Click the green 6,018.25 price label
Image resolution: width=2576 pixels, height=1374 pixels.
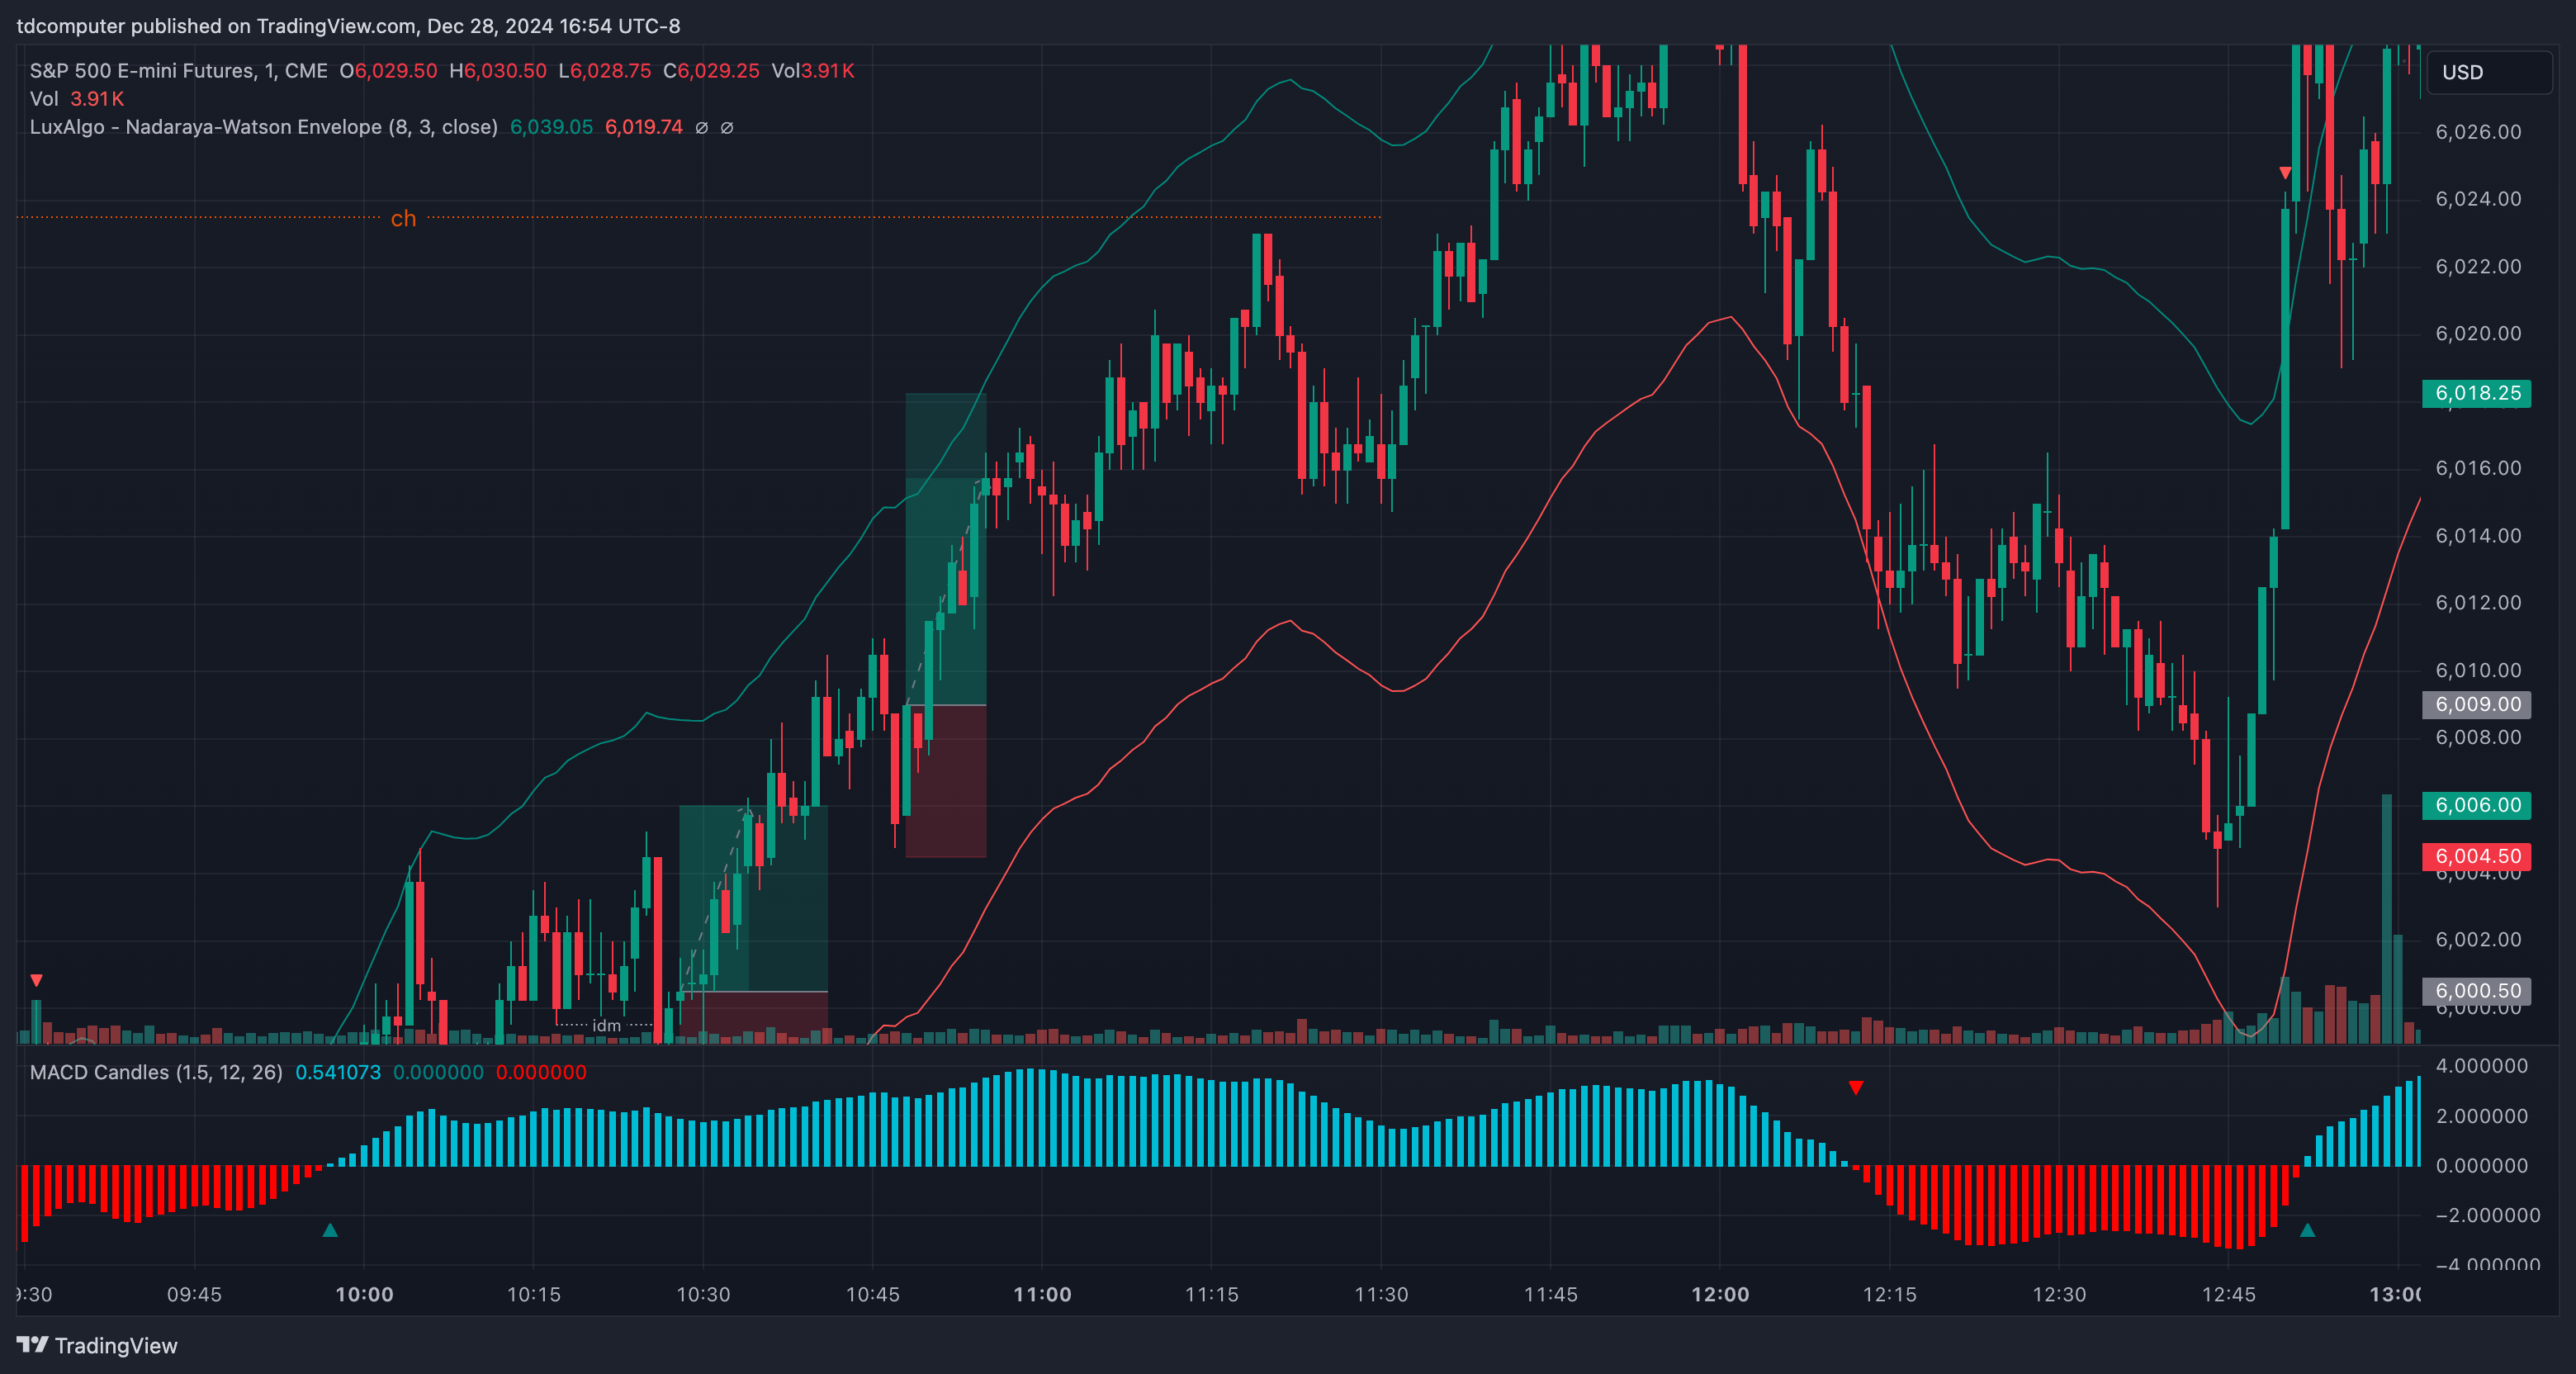[2476, 393]
